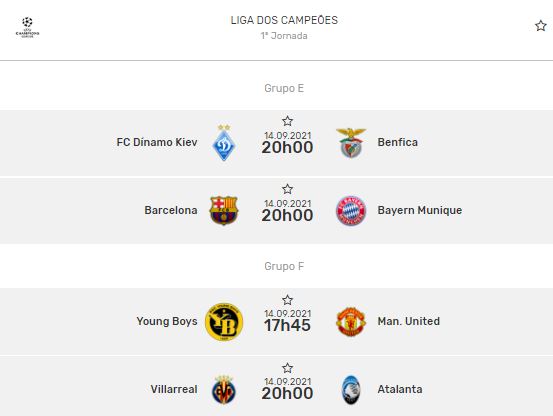Select the Man. United red crest
553x416 pixels.
[x=351, y=322]
